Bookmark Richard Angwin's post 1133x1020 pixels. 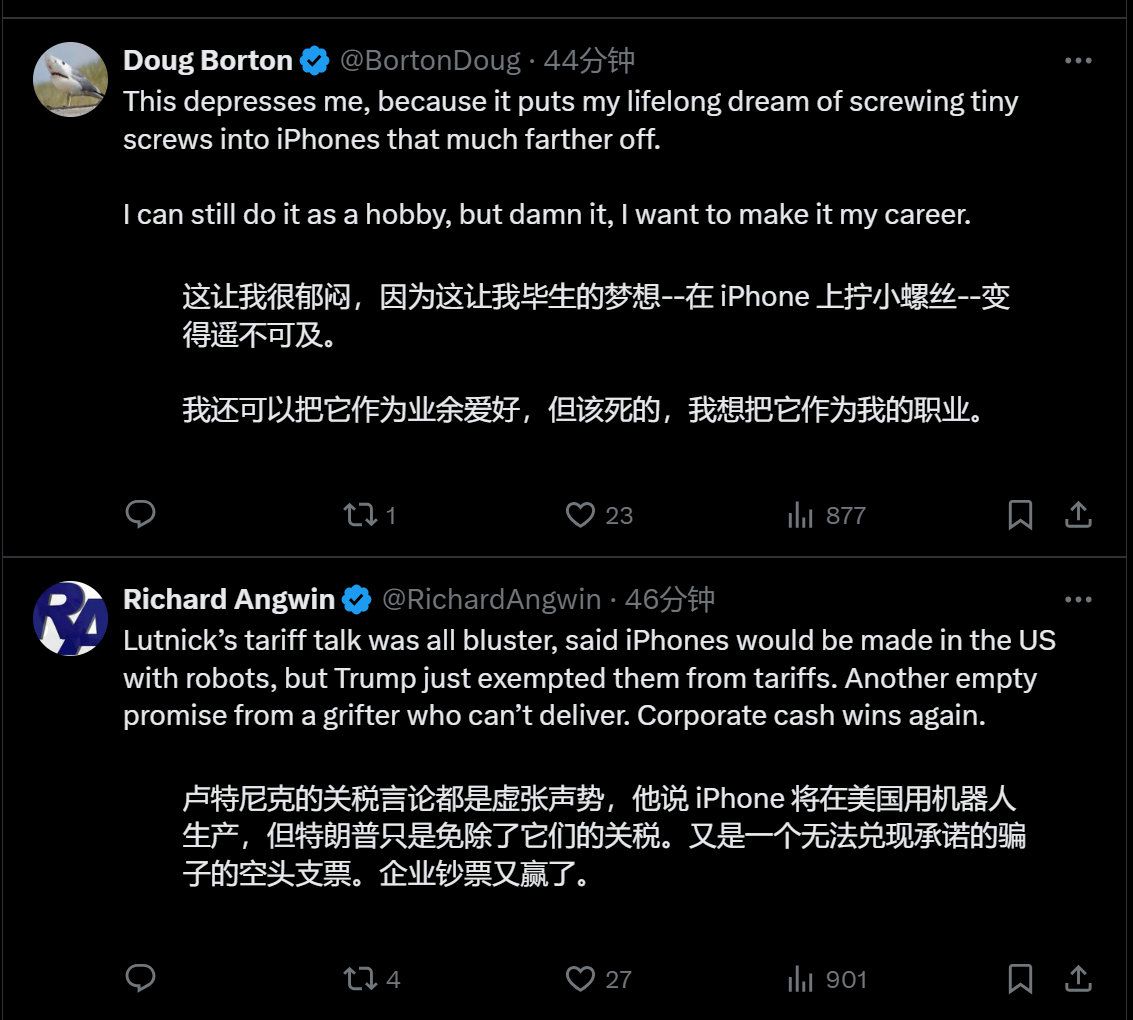pyautogui.click(x=1020, y=979)
